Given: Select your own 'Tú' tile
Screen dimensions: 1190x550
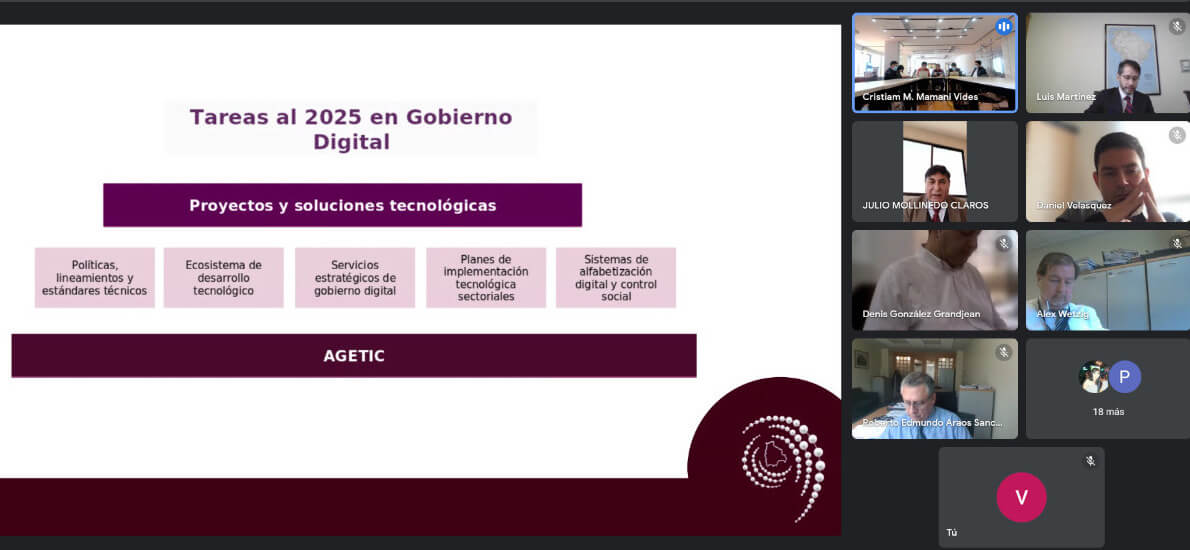Looking at the screenshot, I should click(1022, 497).
